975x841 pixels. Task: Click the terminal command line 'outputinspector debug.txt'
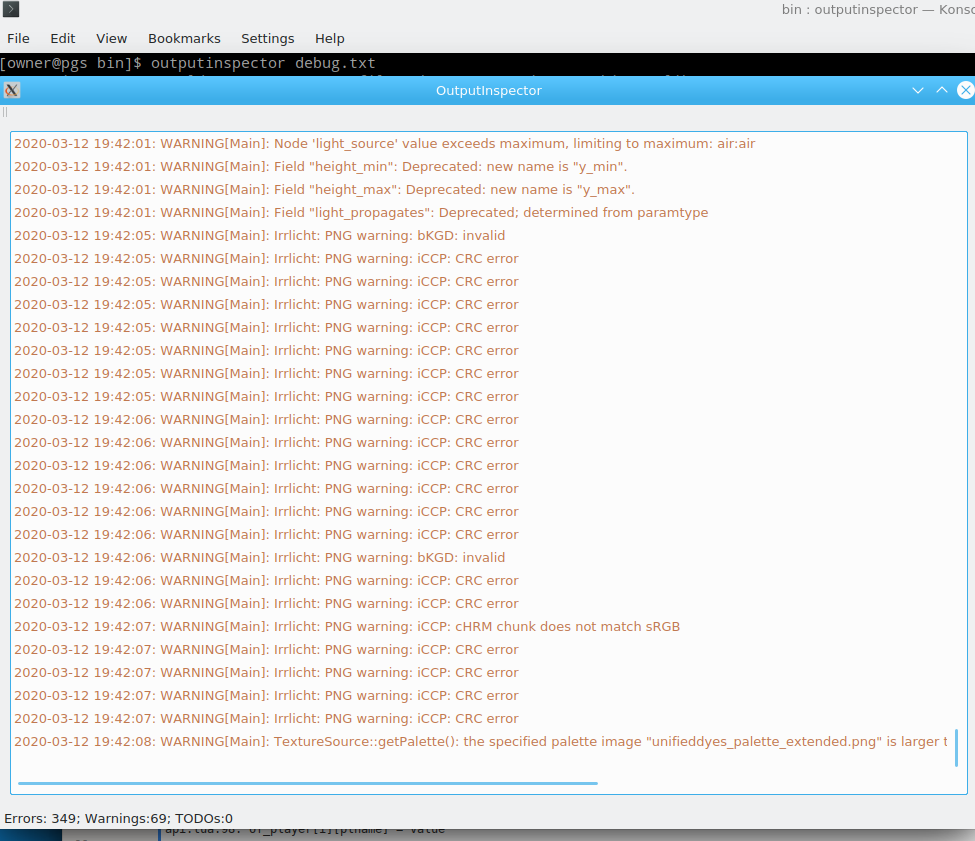coord(263,63)
